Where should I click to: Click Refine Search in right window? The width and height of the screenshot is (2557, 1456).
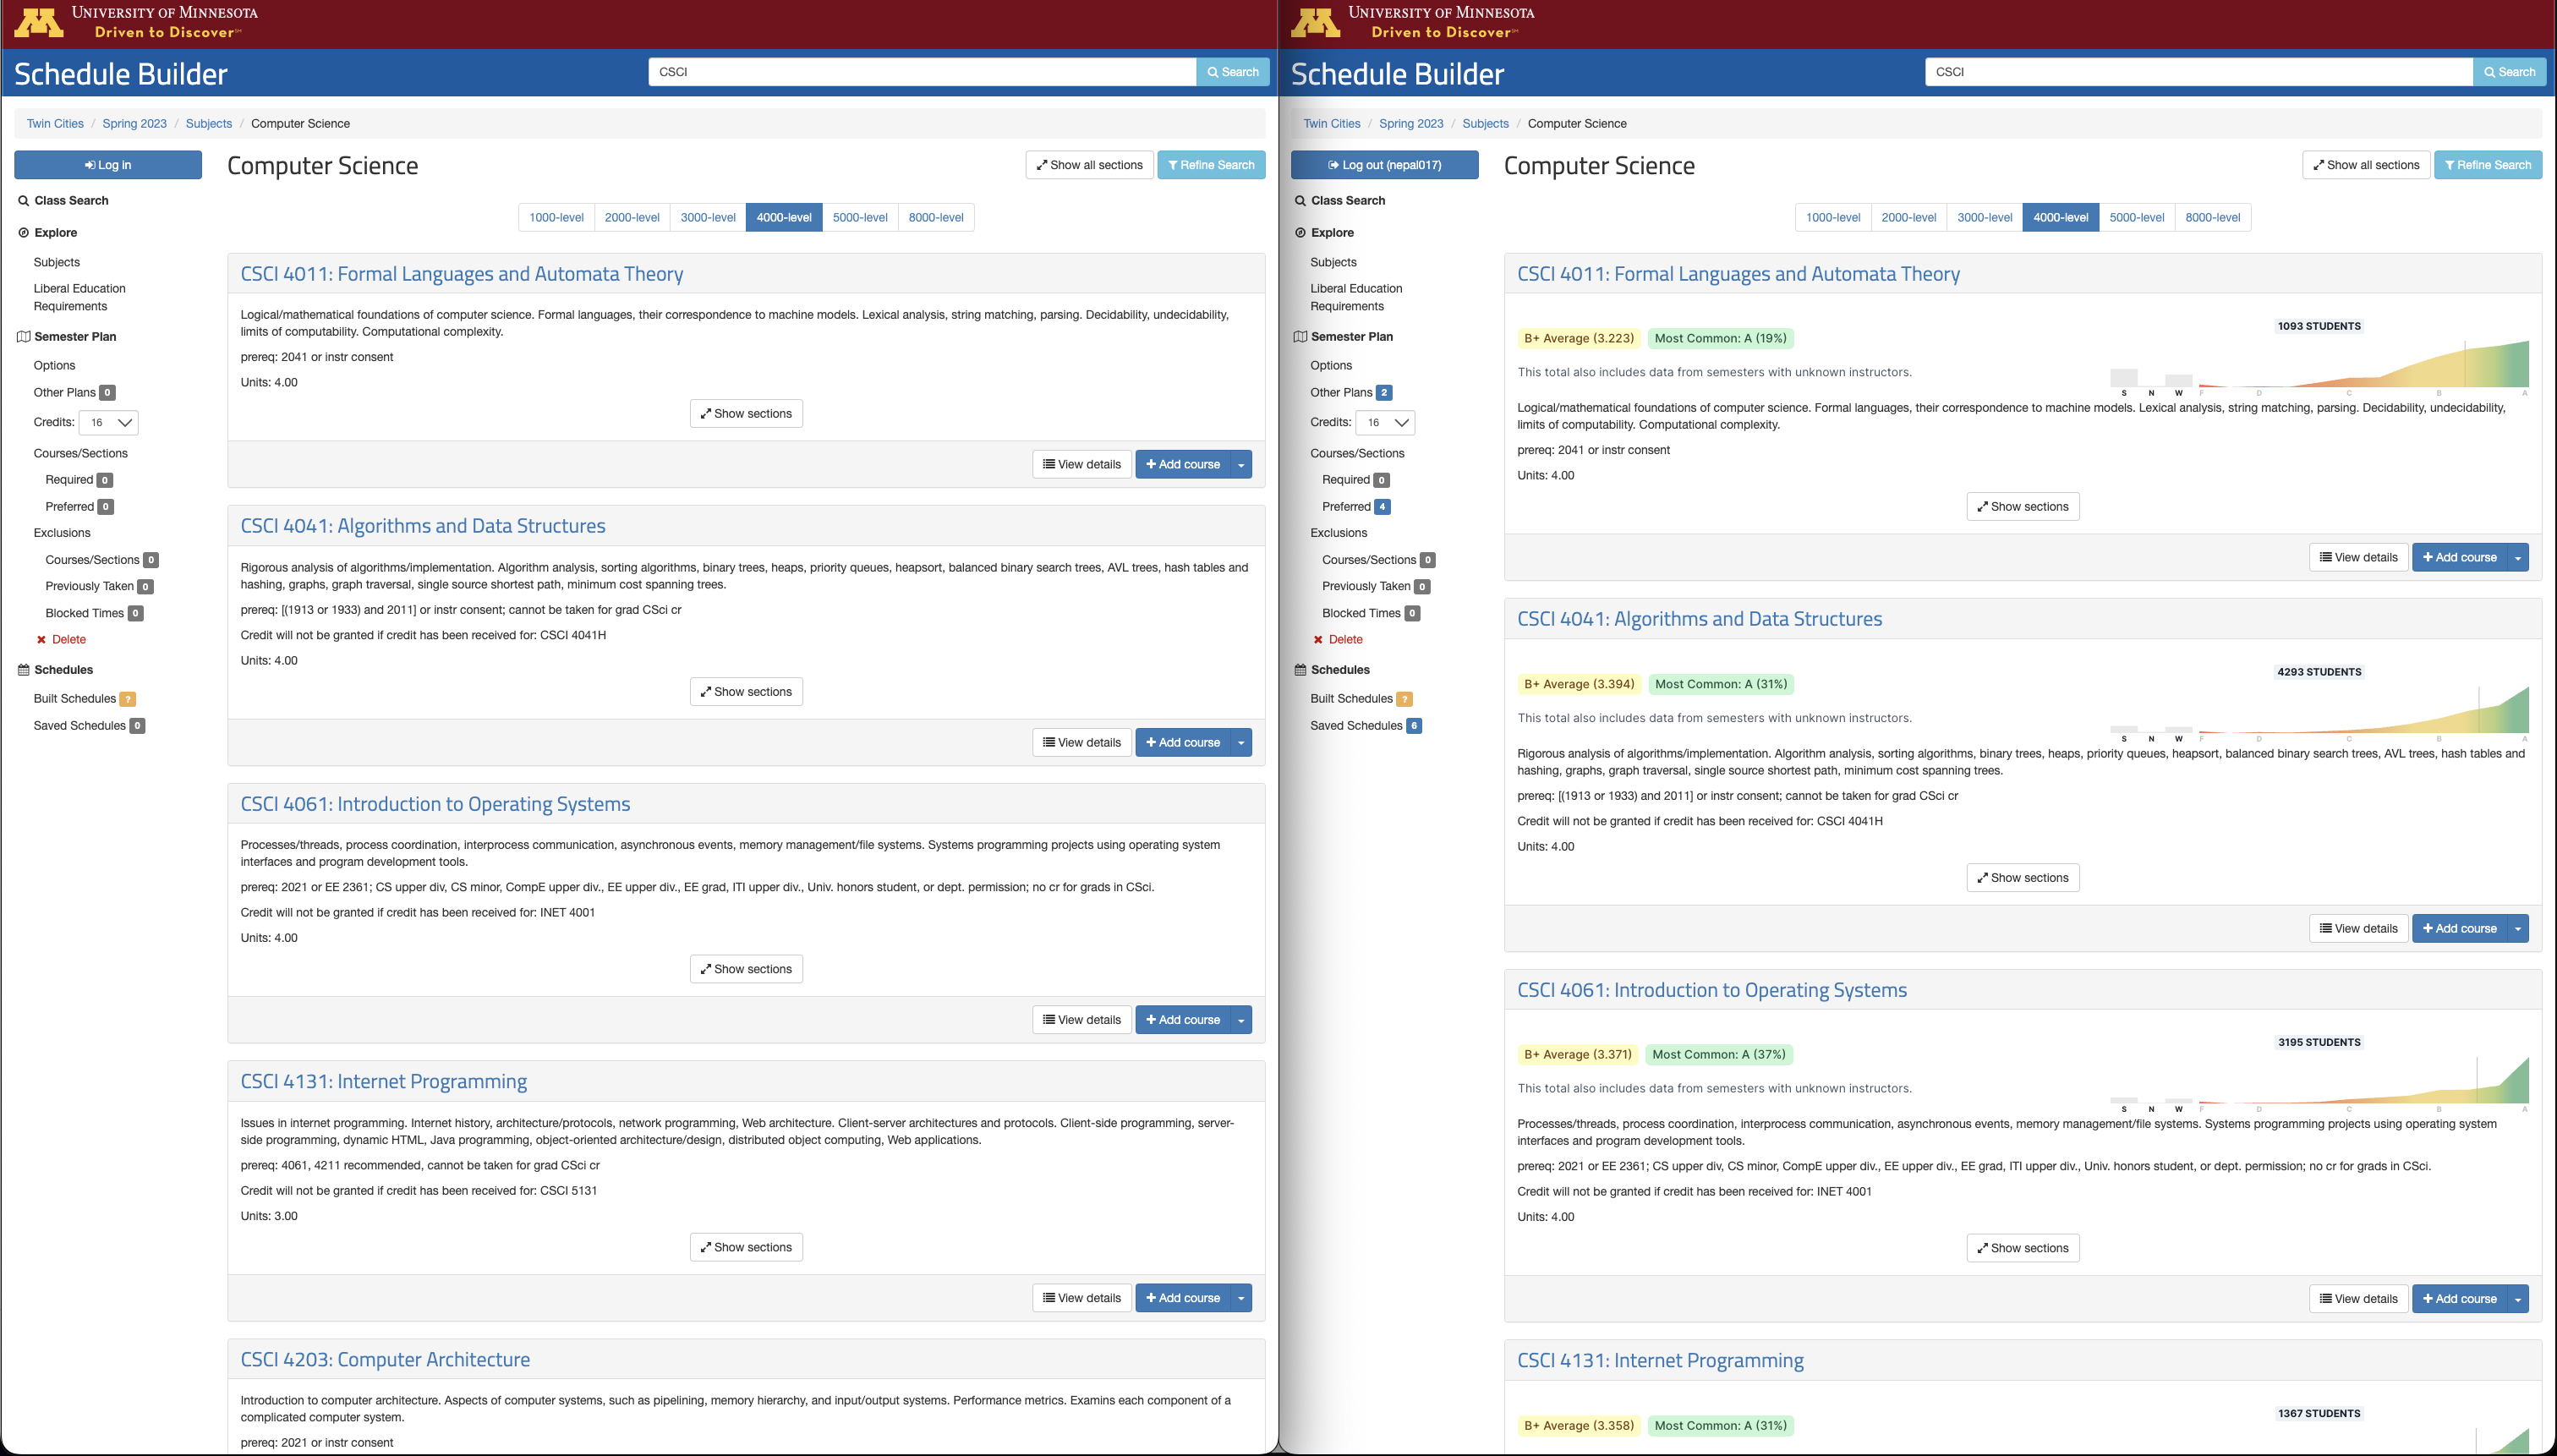2488,165
